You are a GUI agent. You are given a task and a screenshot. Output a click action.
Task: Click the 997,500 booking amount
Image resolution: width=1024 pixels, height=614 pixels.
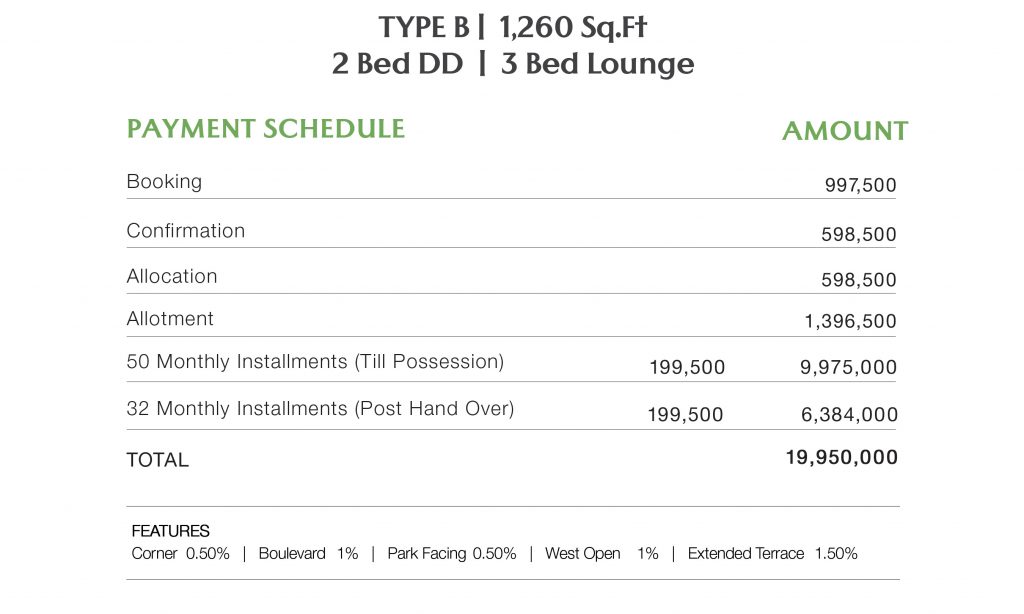[x=860, y=185]
